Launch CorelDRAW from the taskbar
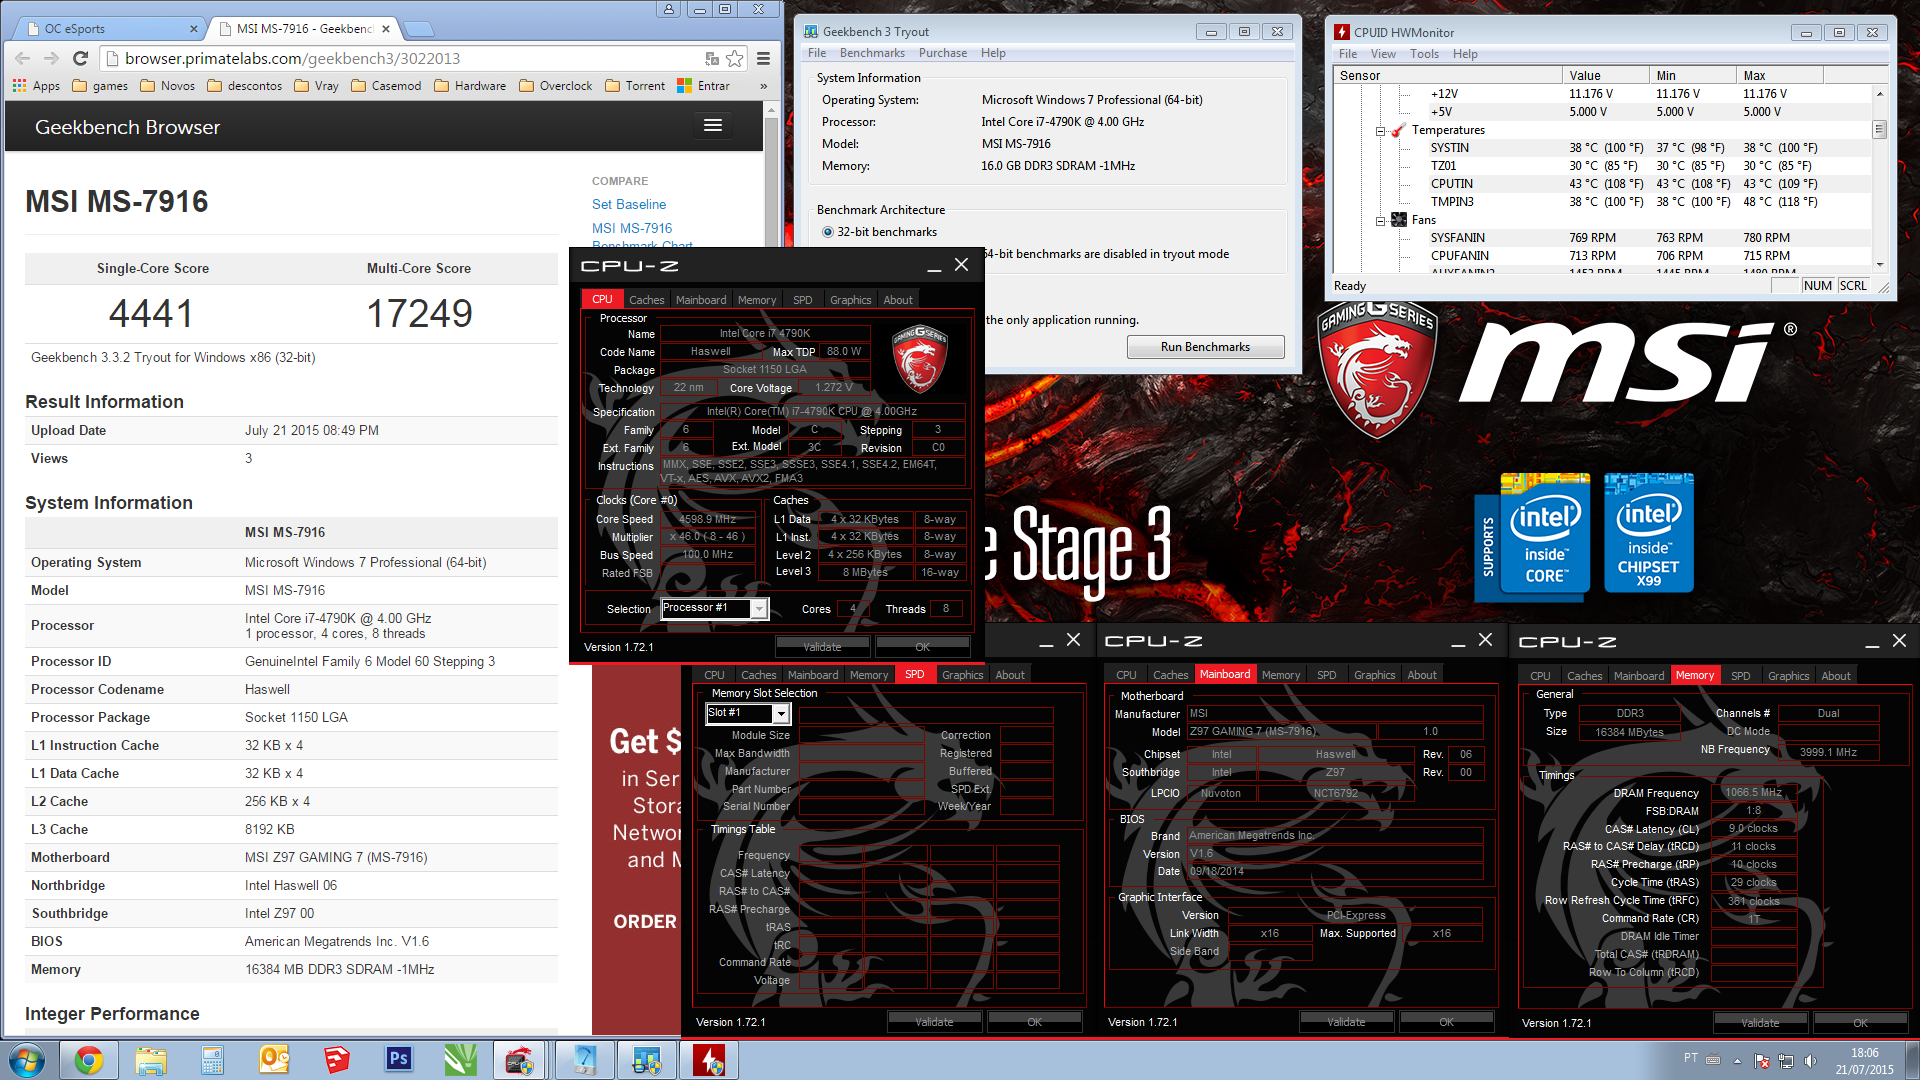 click(460, 1061)
